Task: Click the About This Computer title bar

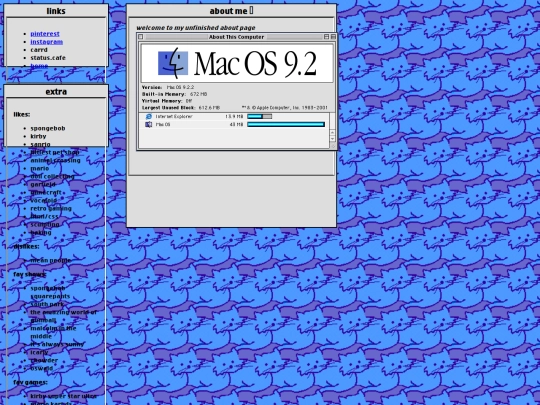Action: click(236, 37)
